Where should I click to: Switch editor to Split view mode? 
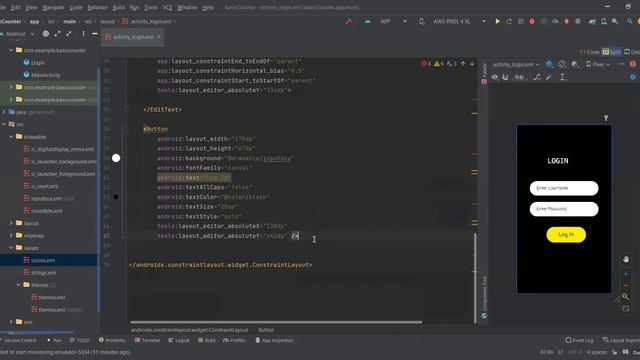pyautogui.click(x=611, y=52)
